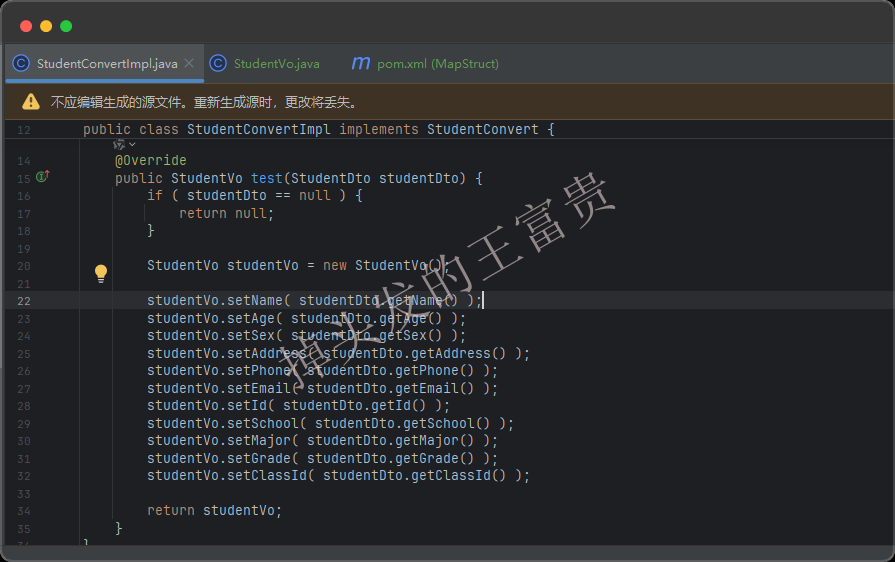The image size is (895, 562).
Task: Click the implements gutter icon on line 15
Action: tap(43, 176)
